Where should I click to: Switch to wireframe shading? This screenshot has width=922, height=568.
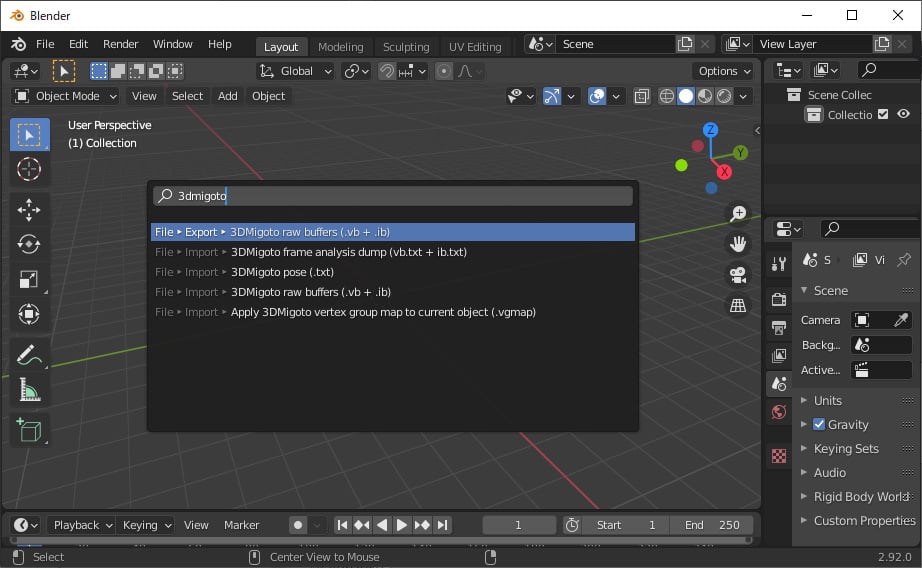[666, 96]
